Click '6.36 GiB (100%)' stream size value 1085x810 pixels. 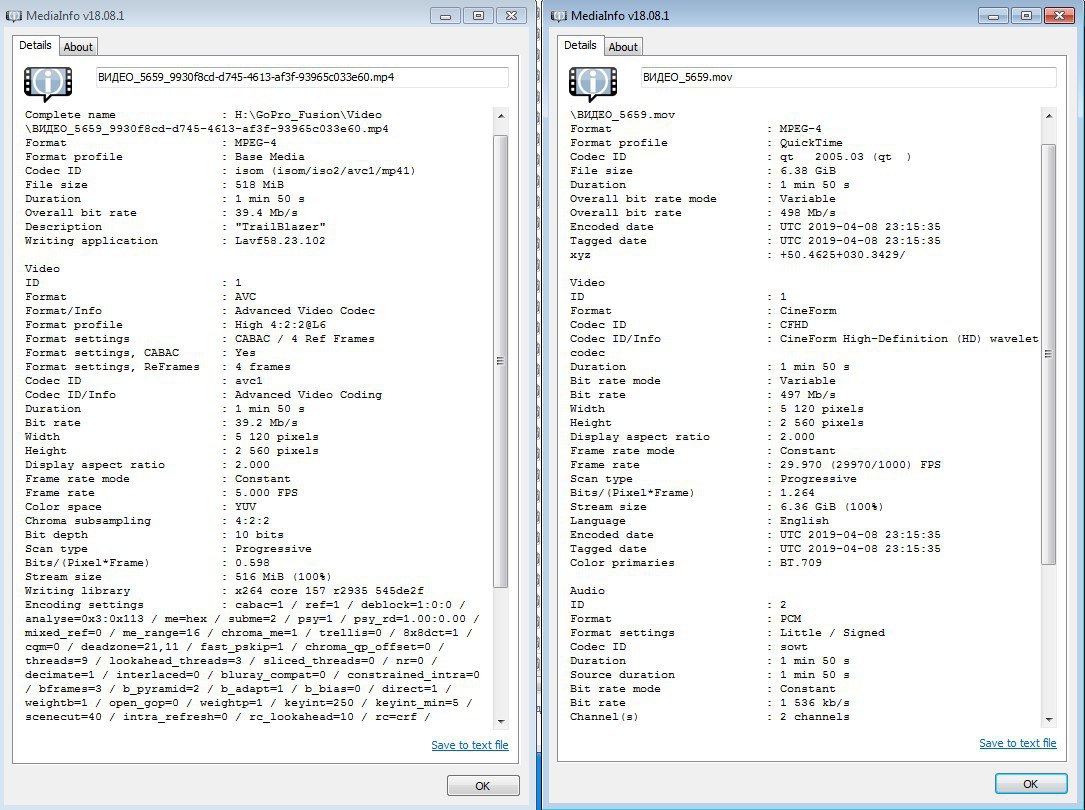click(x=832, y=506)
